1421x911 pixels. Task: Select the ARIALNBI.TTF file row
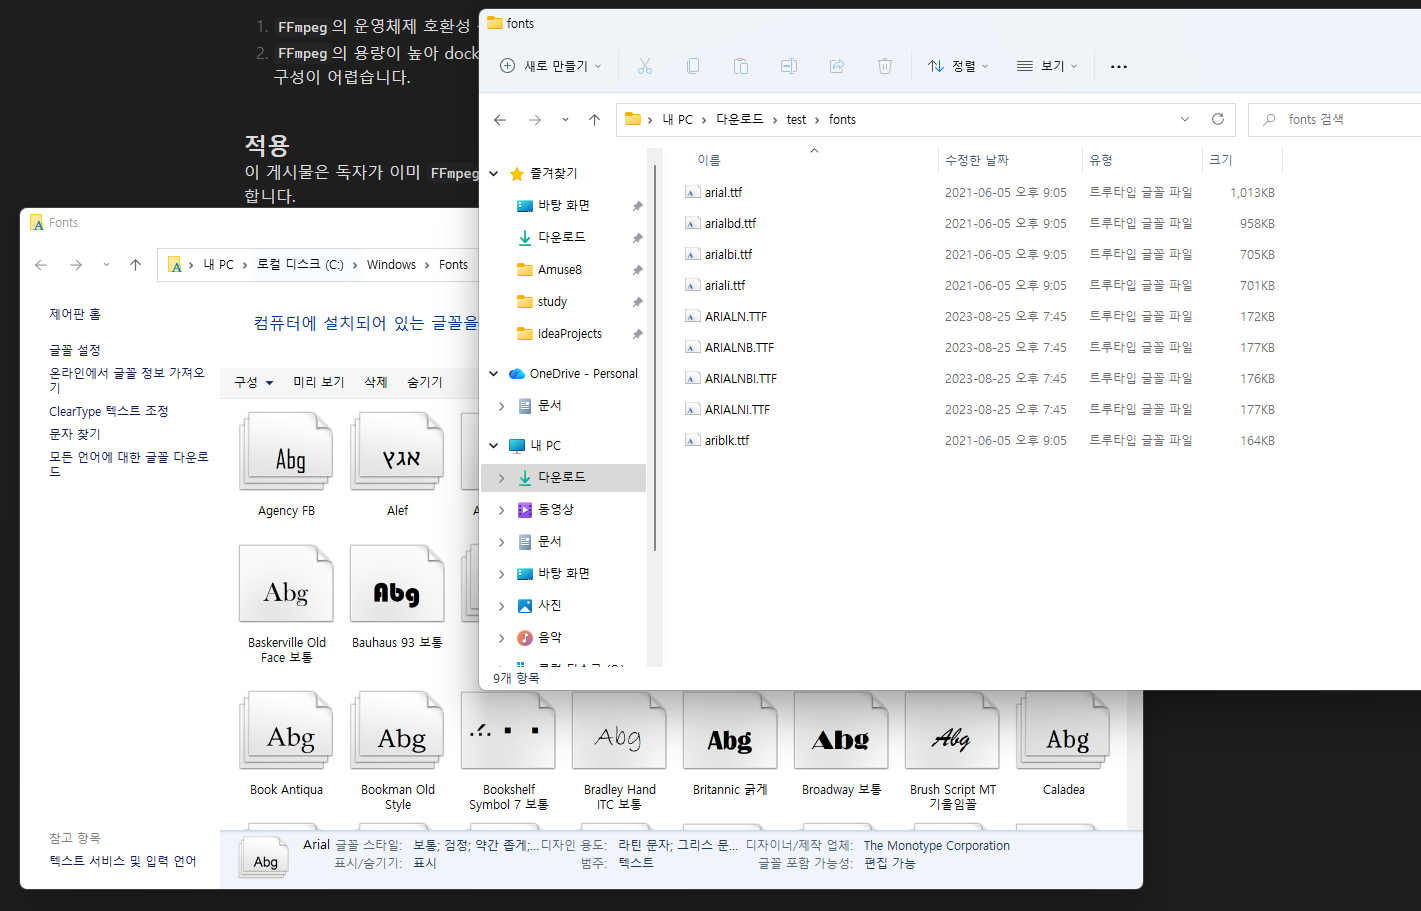tap(980, 378)
